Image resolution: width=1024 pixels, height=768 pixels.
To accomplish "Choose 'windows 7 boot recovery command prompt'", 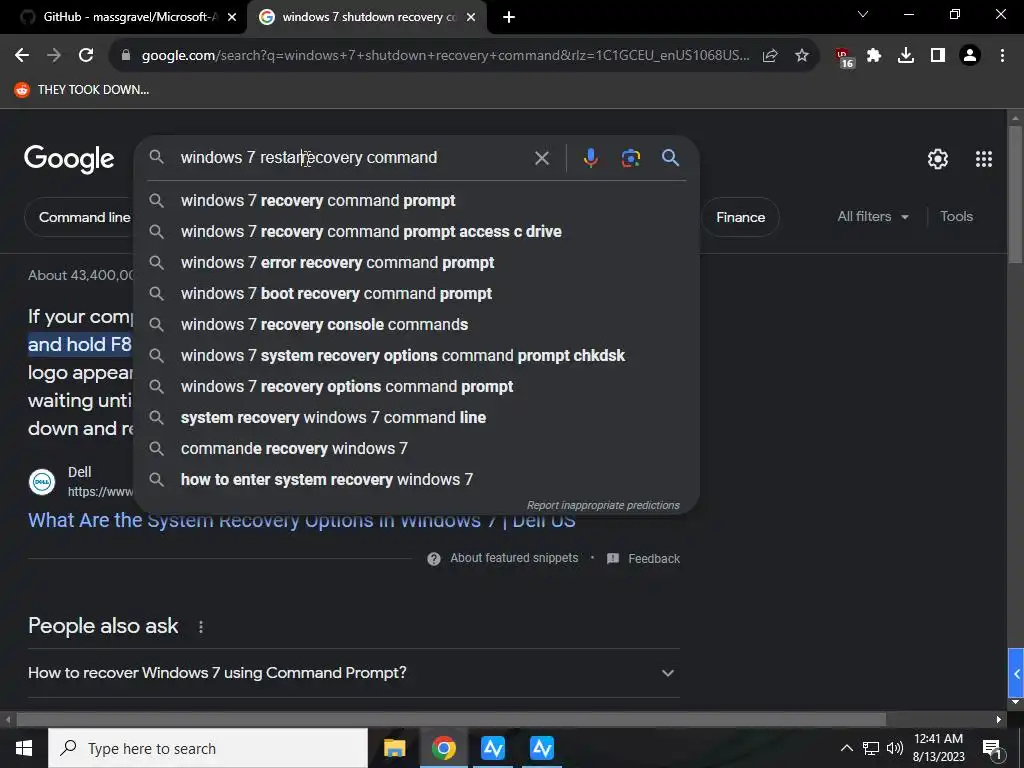I will tap(416, 294).
